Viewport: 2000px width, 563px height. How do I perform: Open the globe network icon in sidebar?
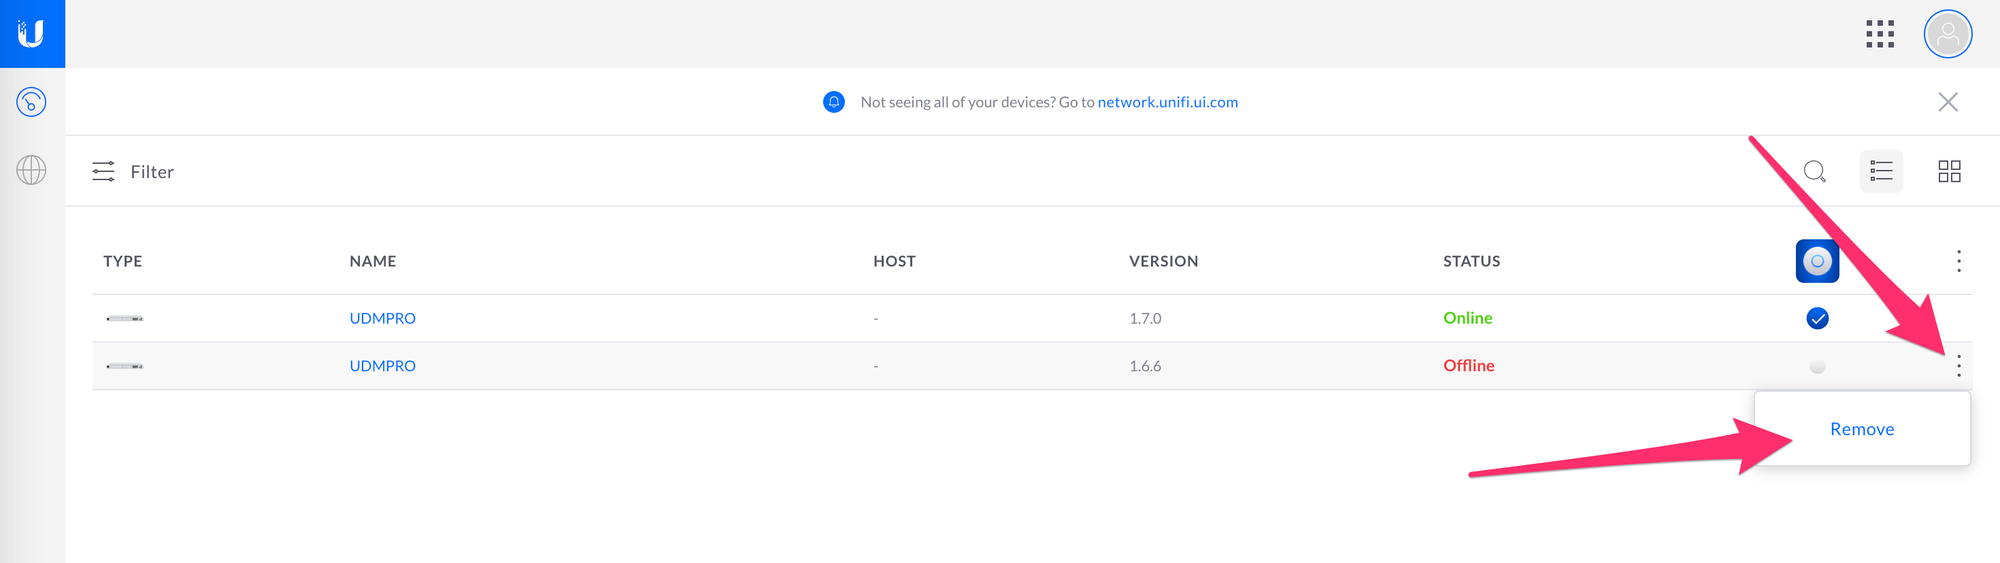32,170
